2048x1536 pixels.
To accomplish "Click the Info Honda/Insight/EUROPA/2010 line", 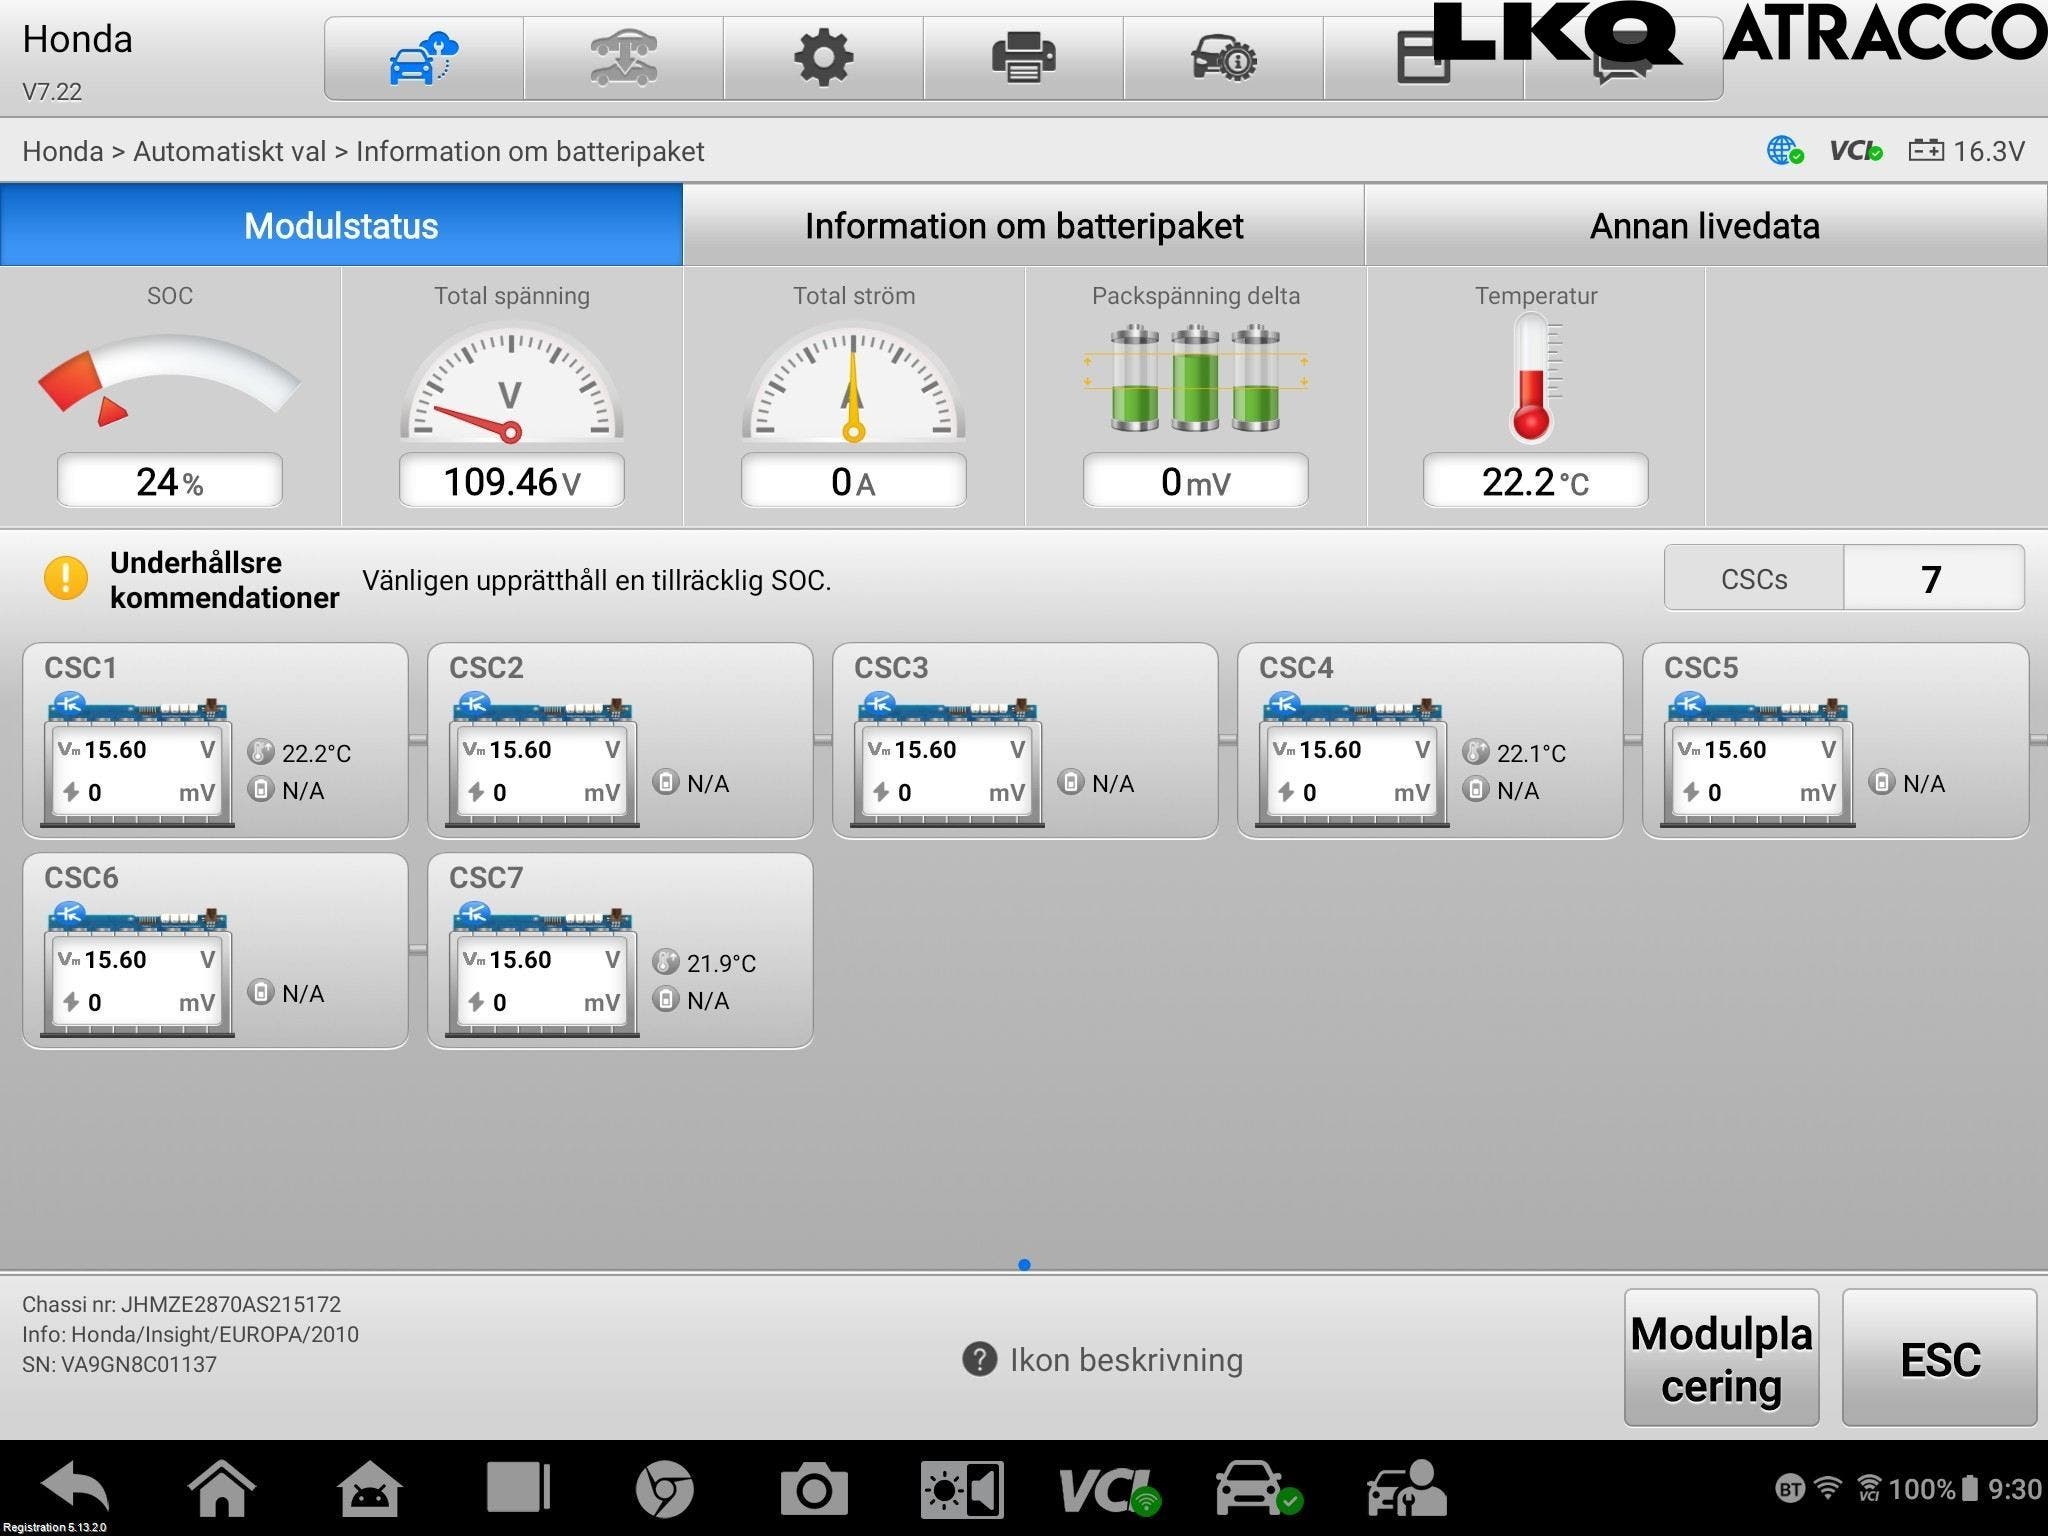I will tap(190, 1334).
